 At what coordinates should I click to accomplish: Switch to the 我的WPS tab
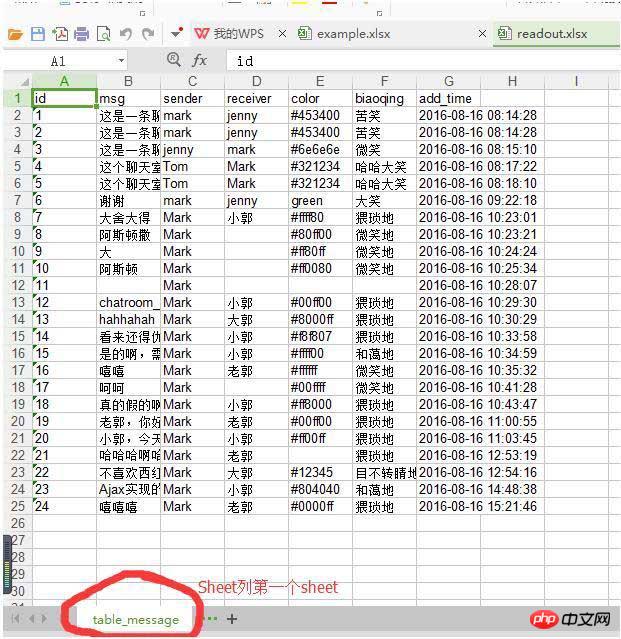[229, 33]
